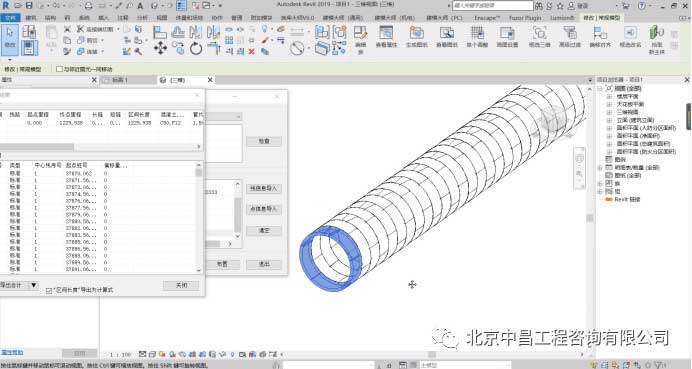Click the red X Delete tool
This screenshot has height=369, width=692.
click(252, 52)
